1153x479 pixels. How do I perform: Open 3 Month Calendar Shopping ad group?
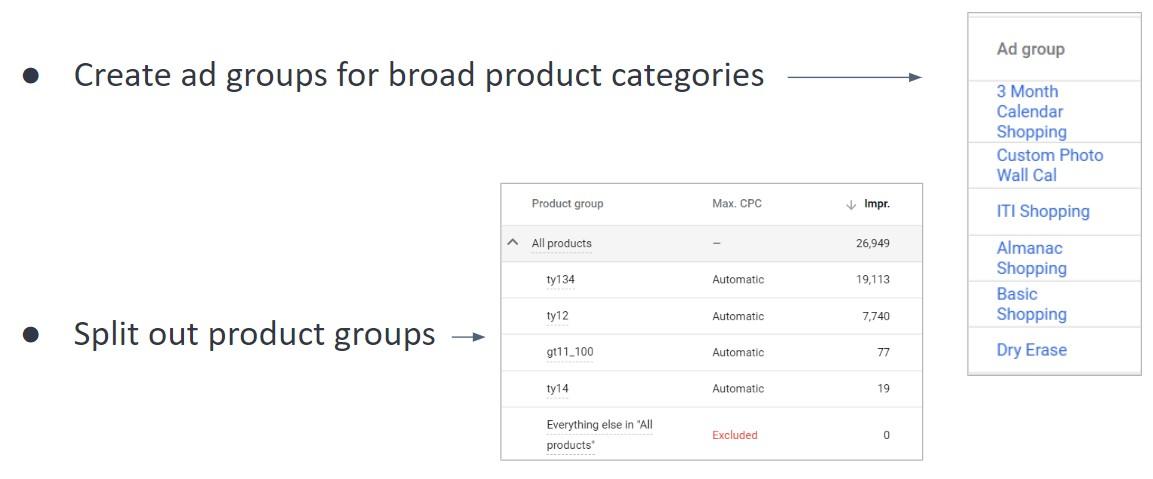pyautogui.click(x=1031, y=111)
